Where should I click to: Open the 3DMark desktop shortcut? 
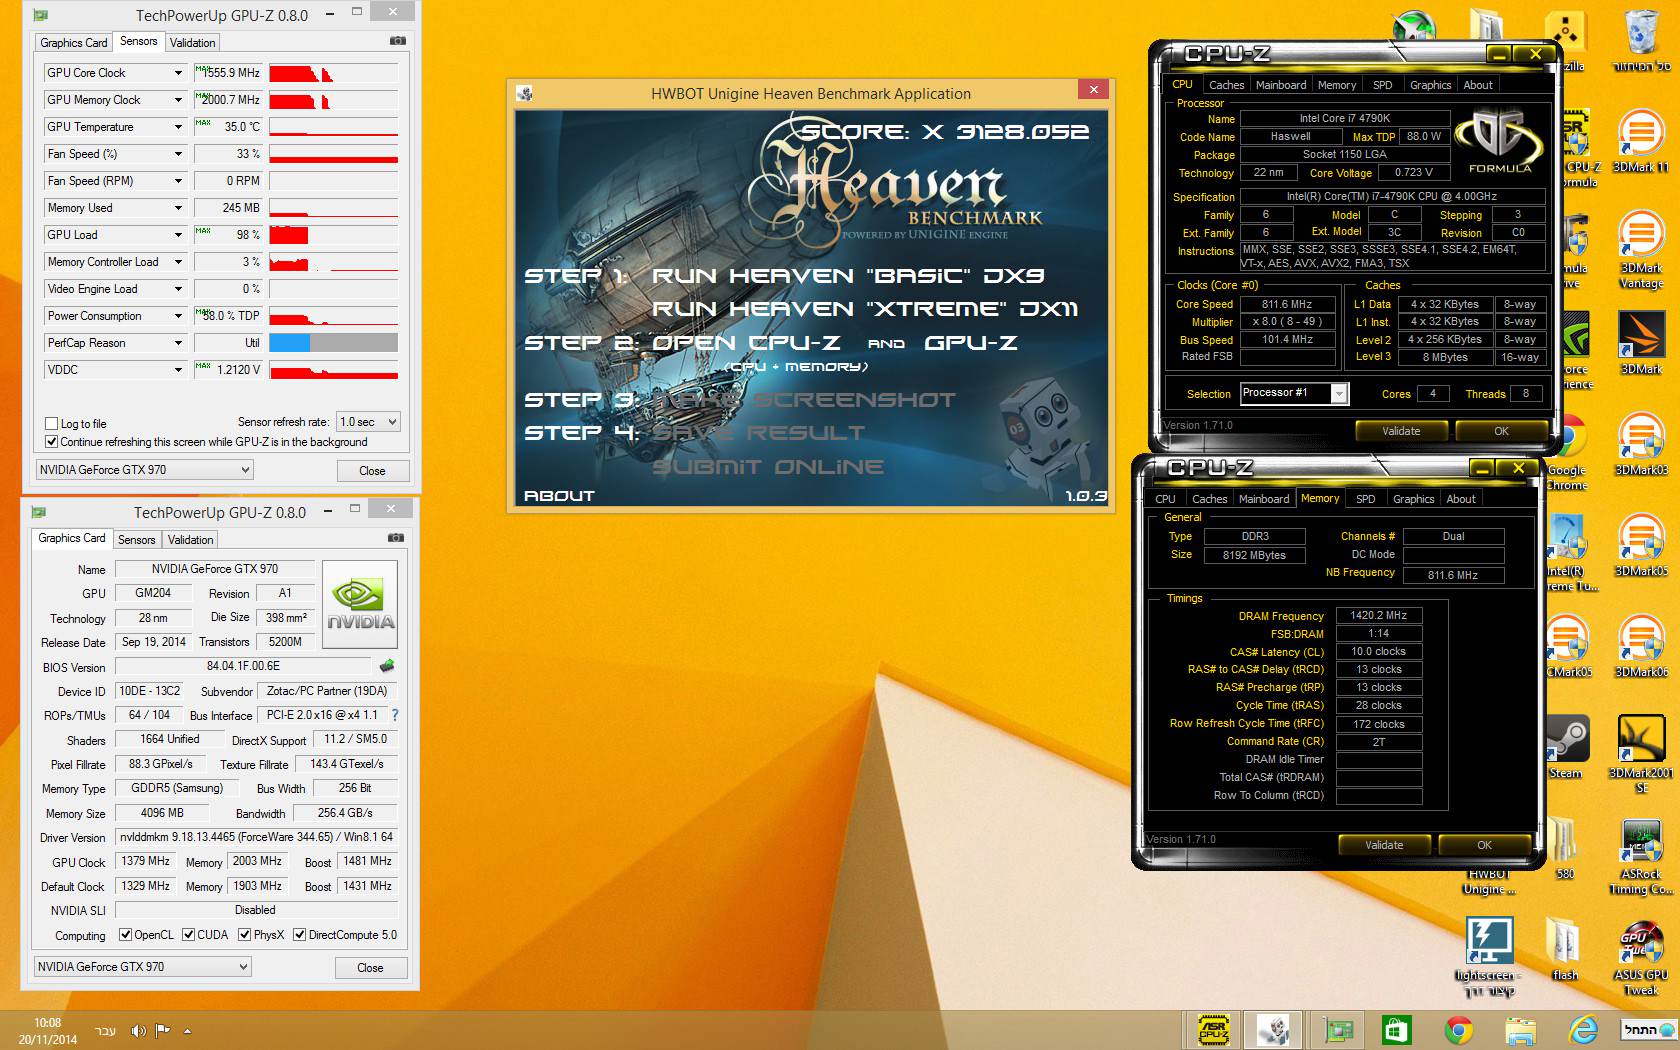click(1641, 343)
